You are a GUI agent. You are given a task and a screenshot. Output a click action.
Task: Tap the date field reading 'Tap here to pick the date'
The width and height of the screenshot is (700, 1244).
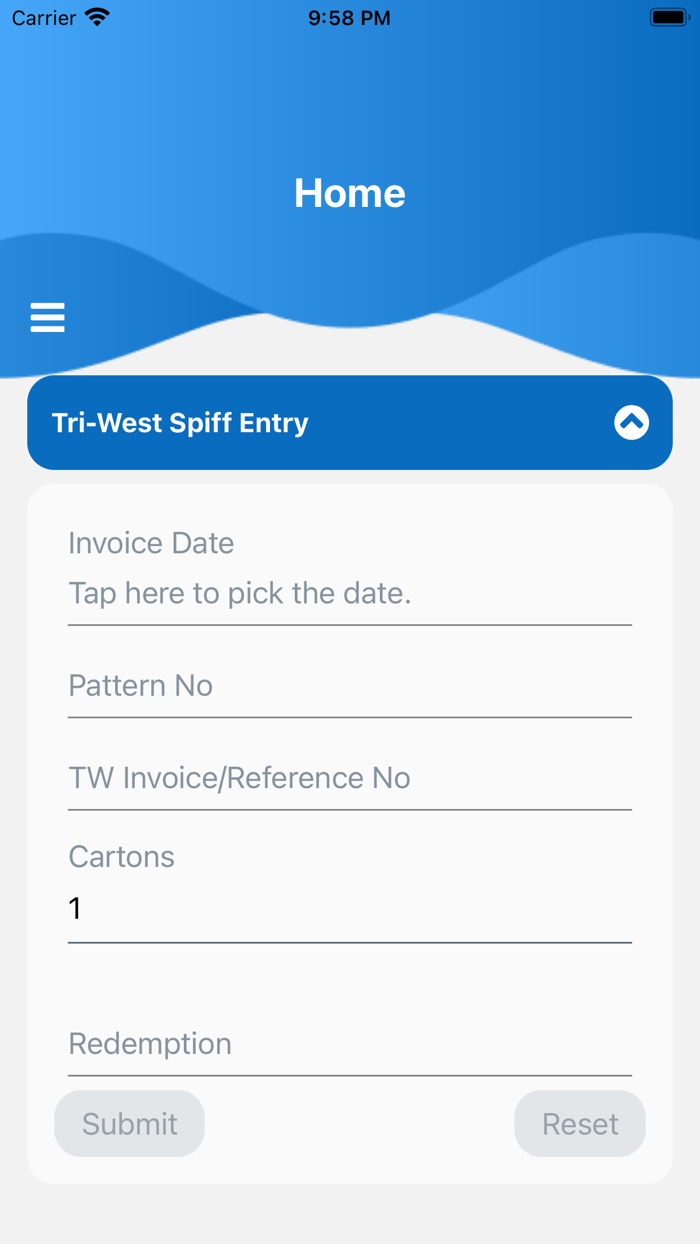[349, 593]
